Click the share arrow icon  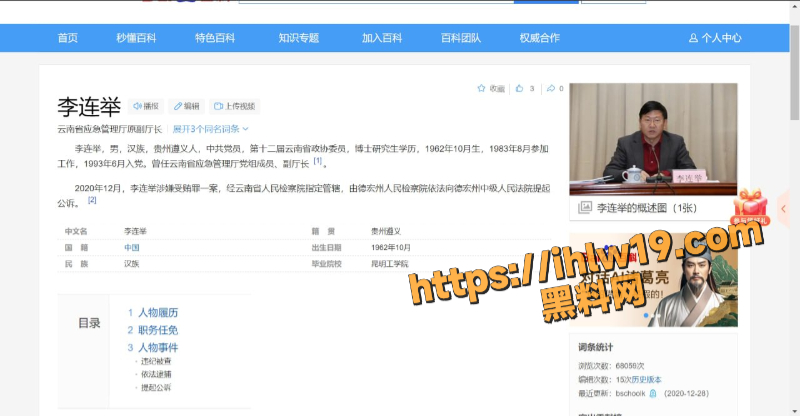[x=551, y=88]
